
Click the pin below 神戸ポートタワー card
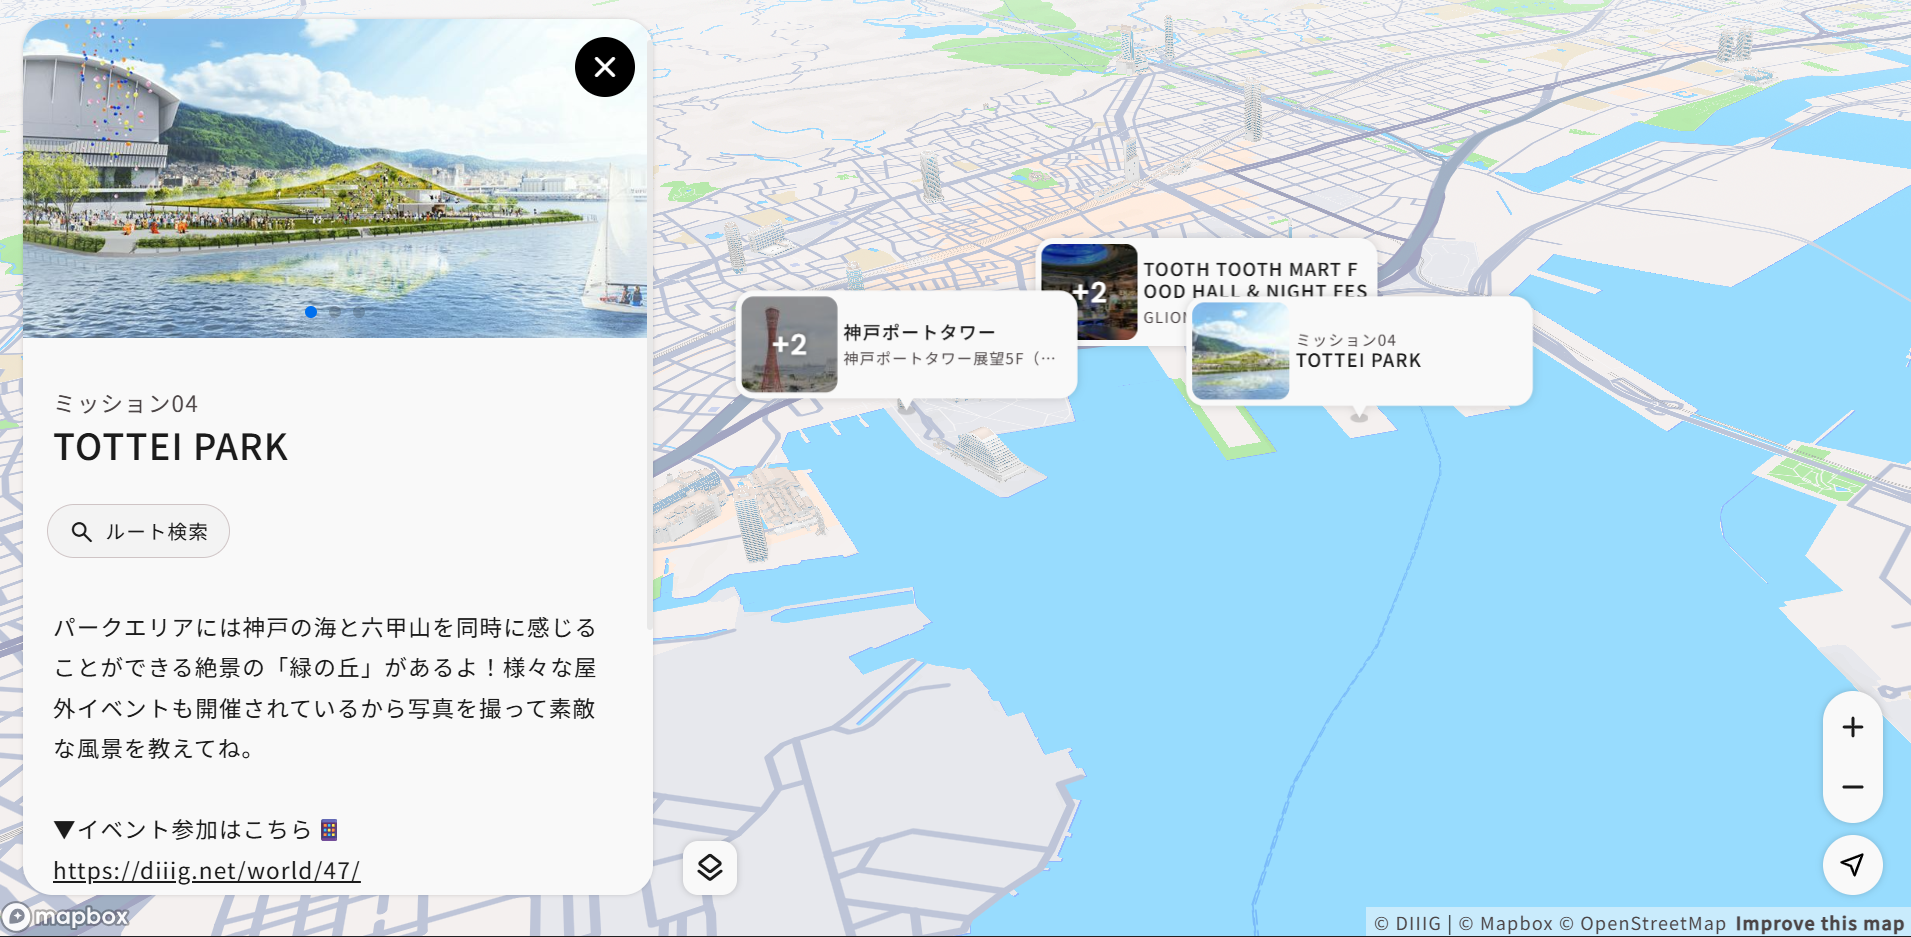tap(906, 406)
